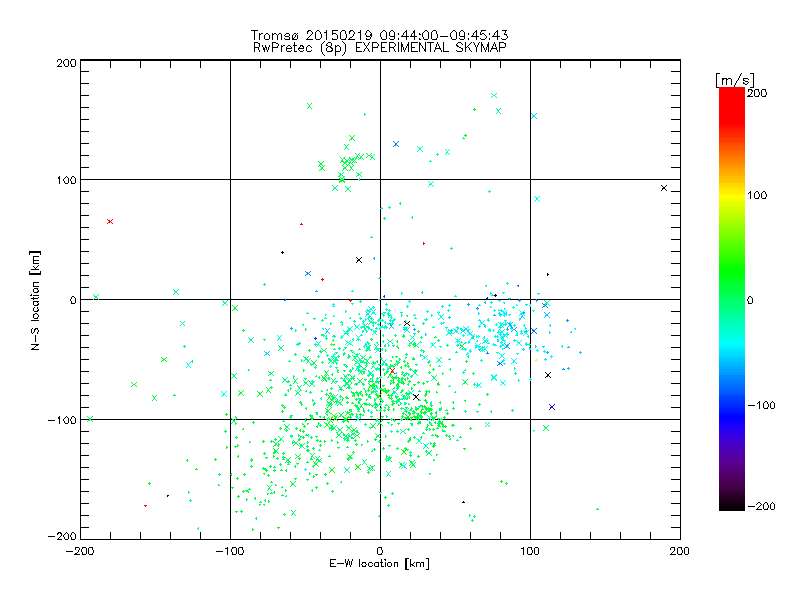The image size is (800, 600).
Task: Click the x-axis tick label '100'
Action: (x=530, y=551)
